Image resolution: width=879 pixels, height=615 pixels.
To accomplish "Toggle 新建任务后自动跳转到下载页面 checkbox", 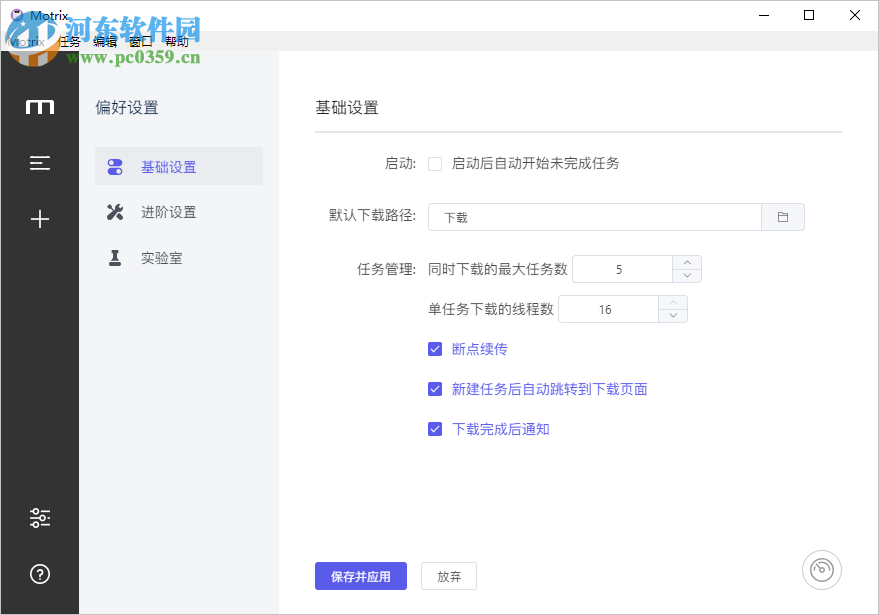I will pos(435,389).
